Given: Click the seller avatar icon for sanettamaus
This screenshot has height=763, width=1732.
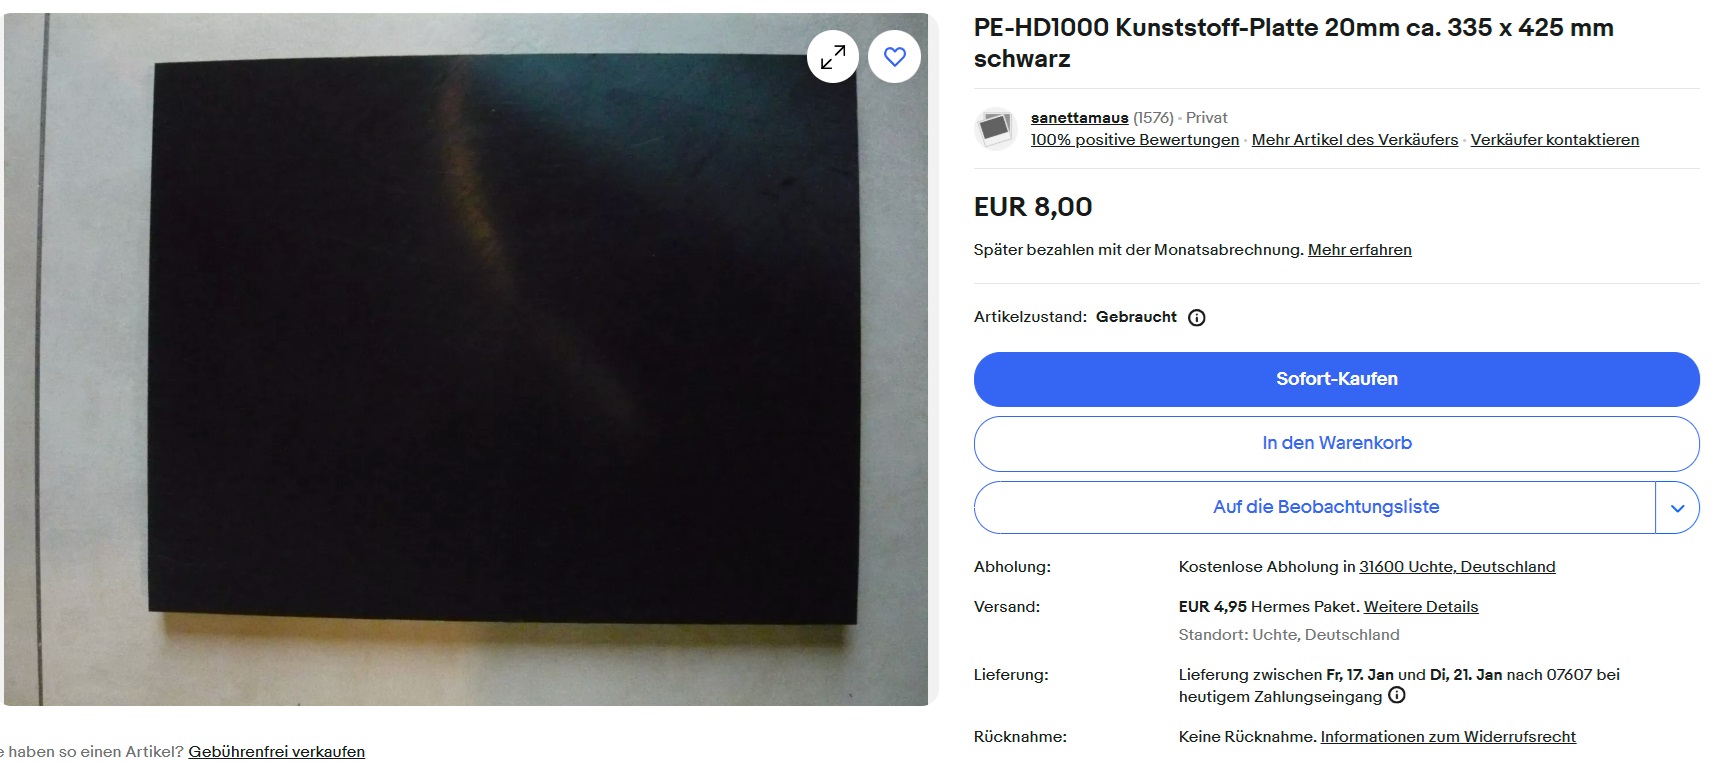Looking at the screenshot, I should coord(995,129).
